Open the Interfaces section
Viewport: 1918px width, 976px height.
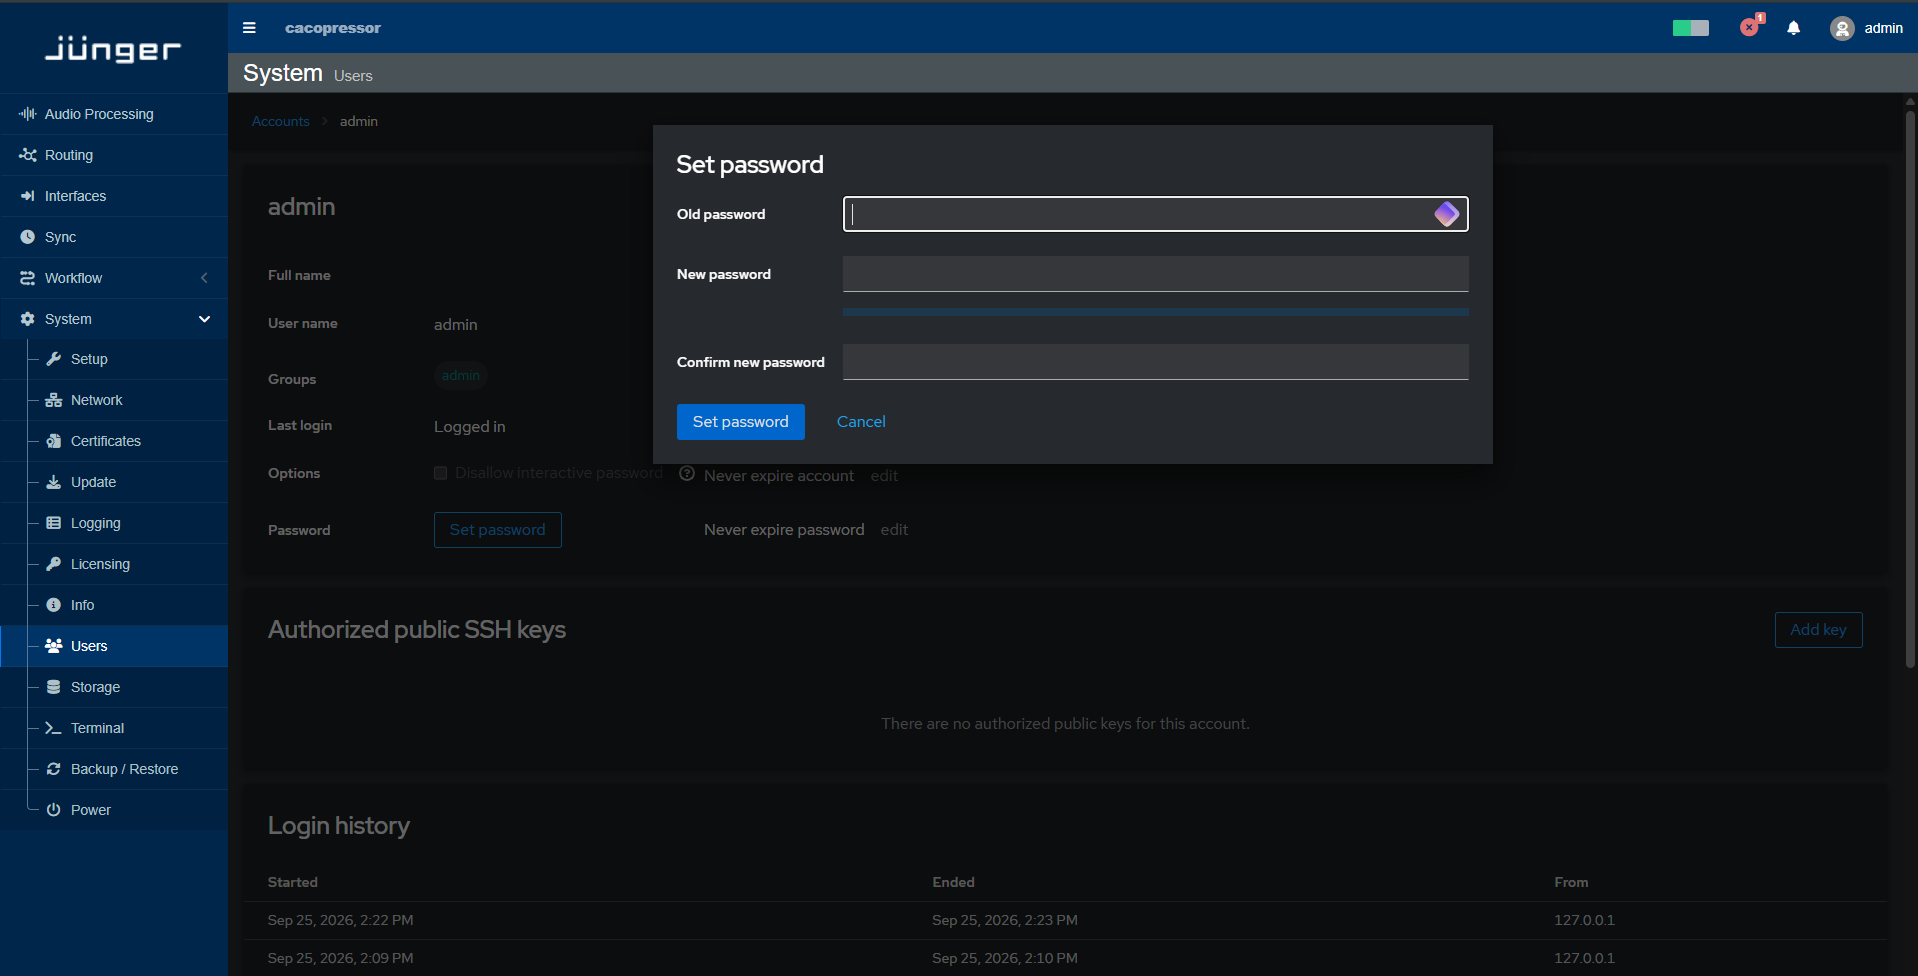tap(114, 196)
